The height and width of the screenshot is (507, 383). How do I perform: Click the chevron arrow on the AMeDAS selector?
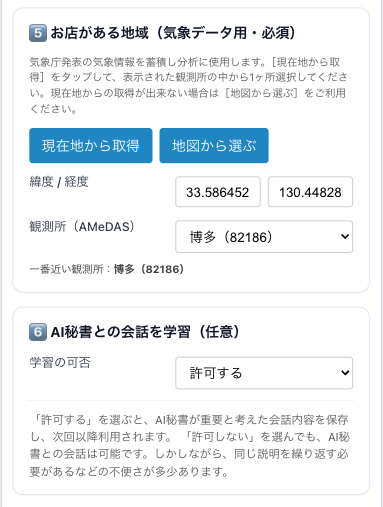click(345, 237)
